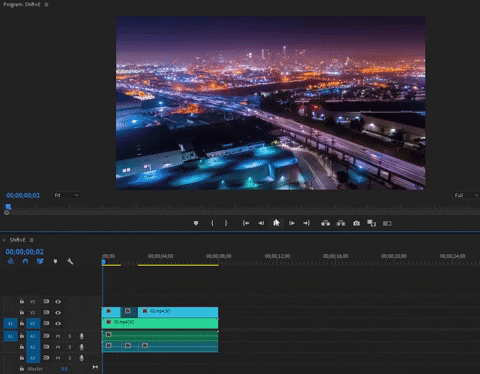Image resolution: width=480 pixels, height=374 pixels.
Task: Toggle A1 source patching button
Action: 10,336
